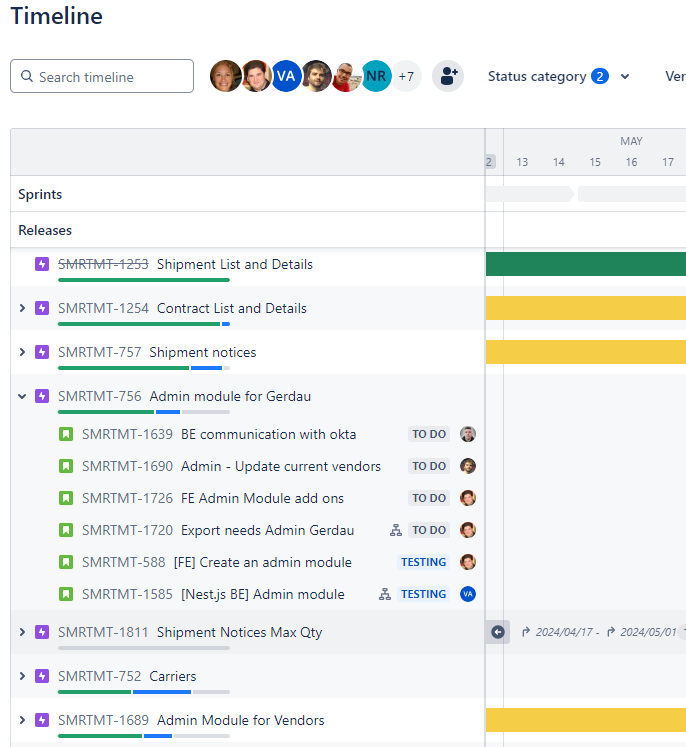686x747 pixels.
Task: Select the Releases row label
Action: pos(45,230)
